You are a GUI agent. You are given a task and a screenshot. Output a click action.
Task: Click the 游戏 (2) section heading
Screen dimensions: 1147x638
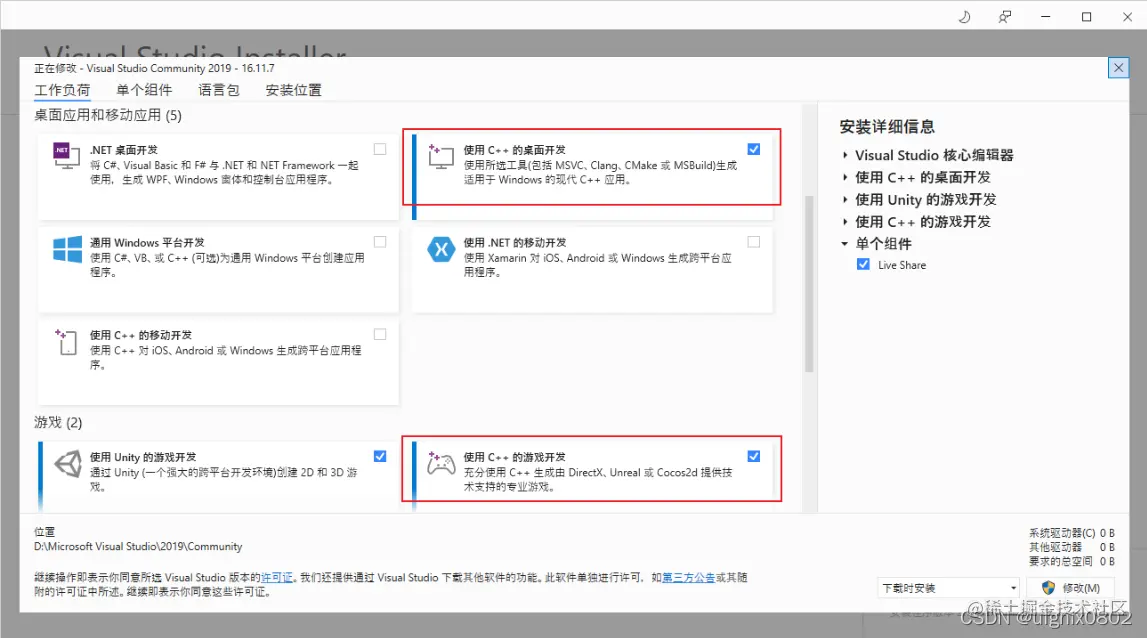tap(58, 422)
